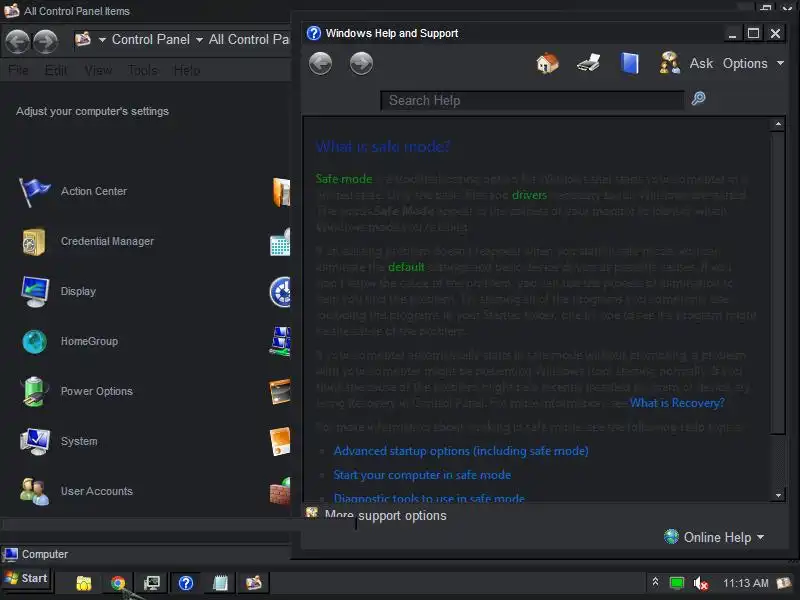Go back in Windows Help and Support
Viewport: 800px width, 600px height.
pyautogui.click(x=320, y=64)
